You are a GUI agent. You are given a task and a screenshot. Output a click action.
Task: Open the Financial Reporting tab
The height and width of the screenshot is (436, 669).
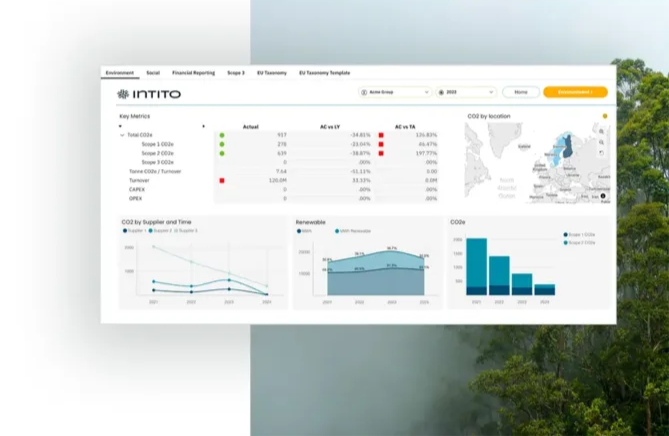(193, 73)
